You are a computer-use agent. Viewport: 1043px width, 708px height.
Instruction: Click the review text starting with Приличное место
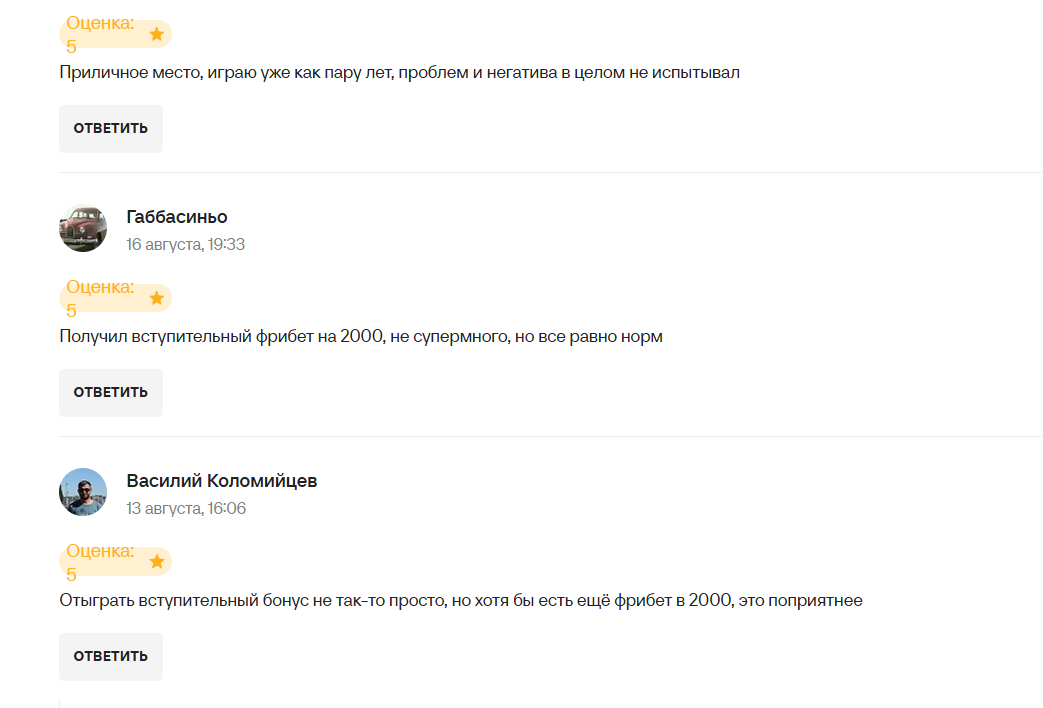pyautogui.click(x=400, y=73)
